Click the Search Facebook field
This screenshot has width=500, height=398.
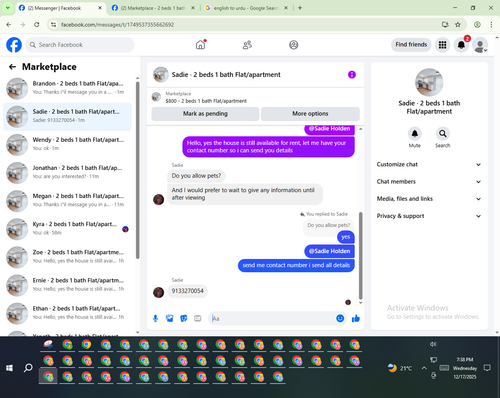pos(80,45)
